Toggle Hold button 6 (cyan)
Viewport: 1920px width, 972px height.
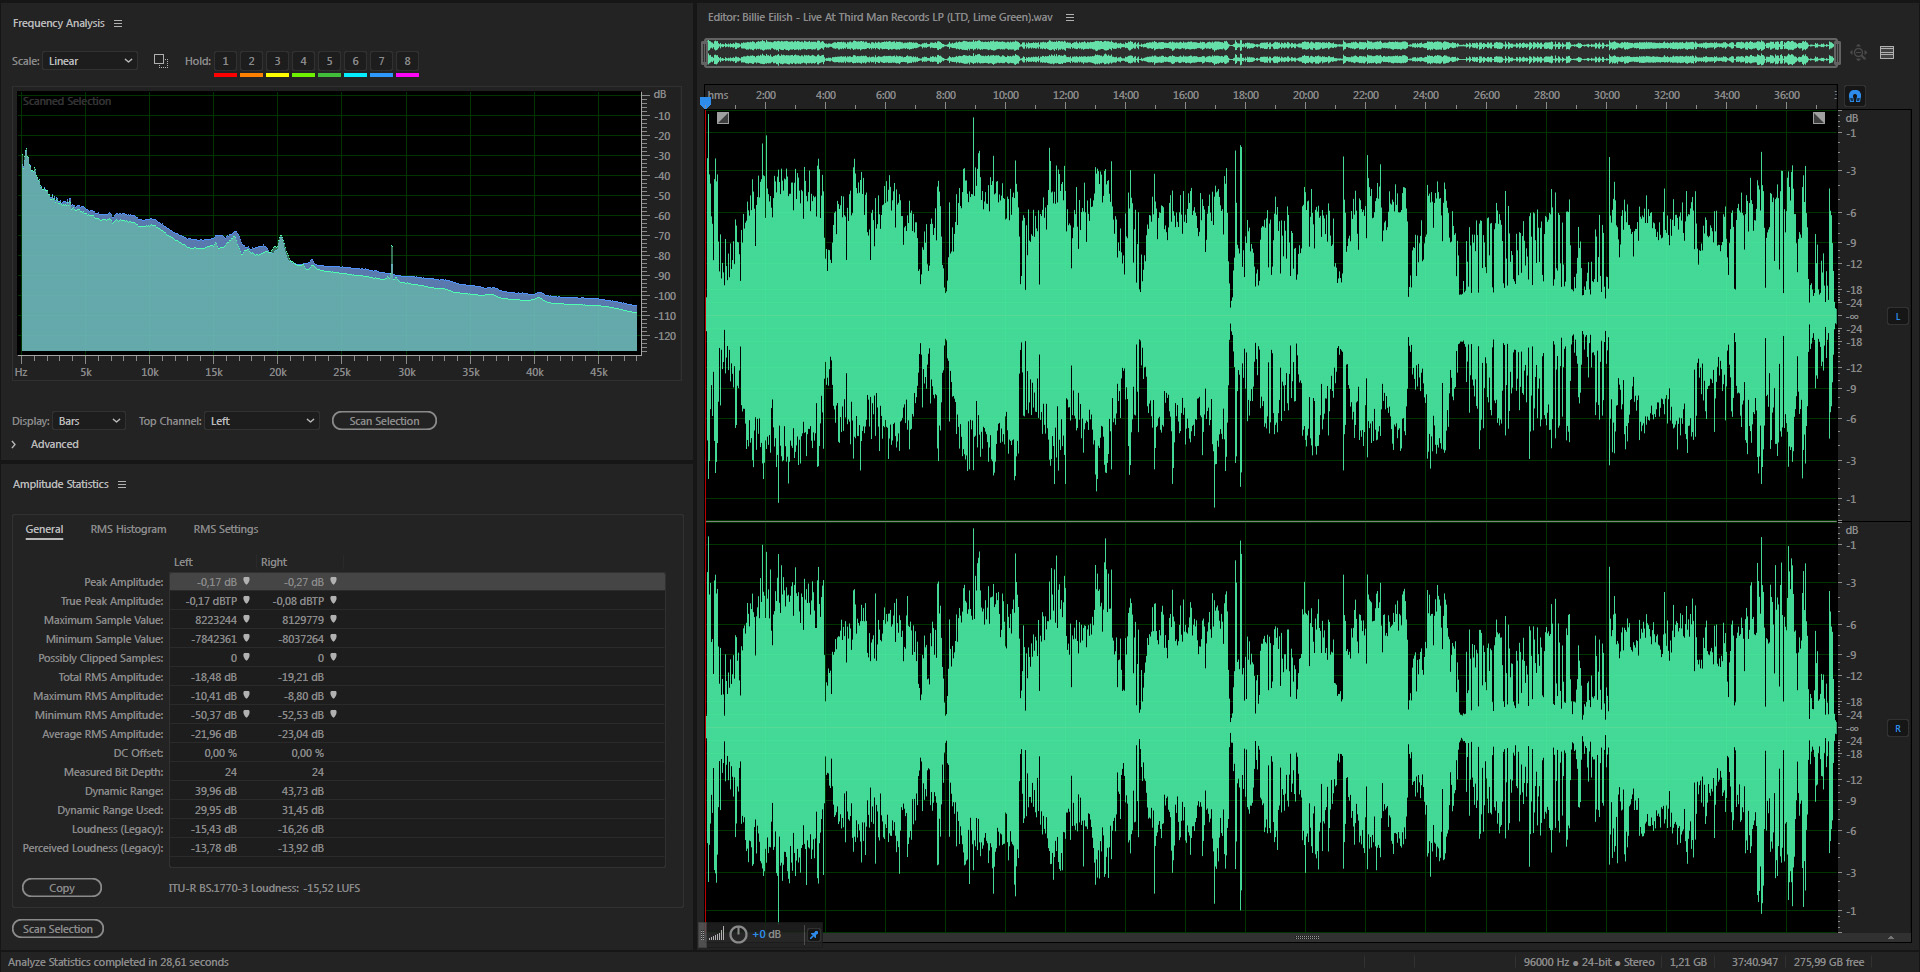pos(355,62)
